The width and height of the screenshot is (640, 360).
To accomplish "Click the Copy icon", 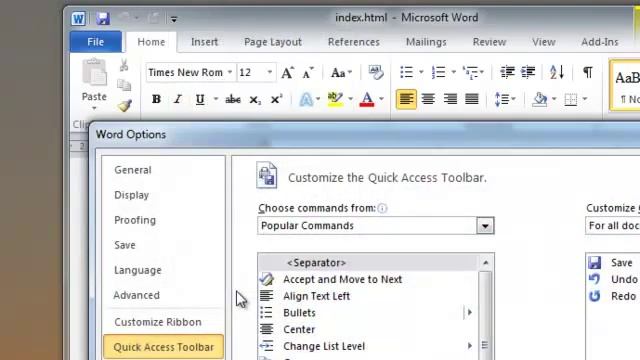I will click(x=124, y=85).
